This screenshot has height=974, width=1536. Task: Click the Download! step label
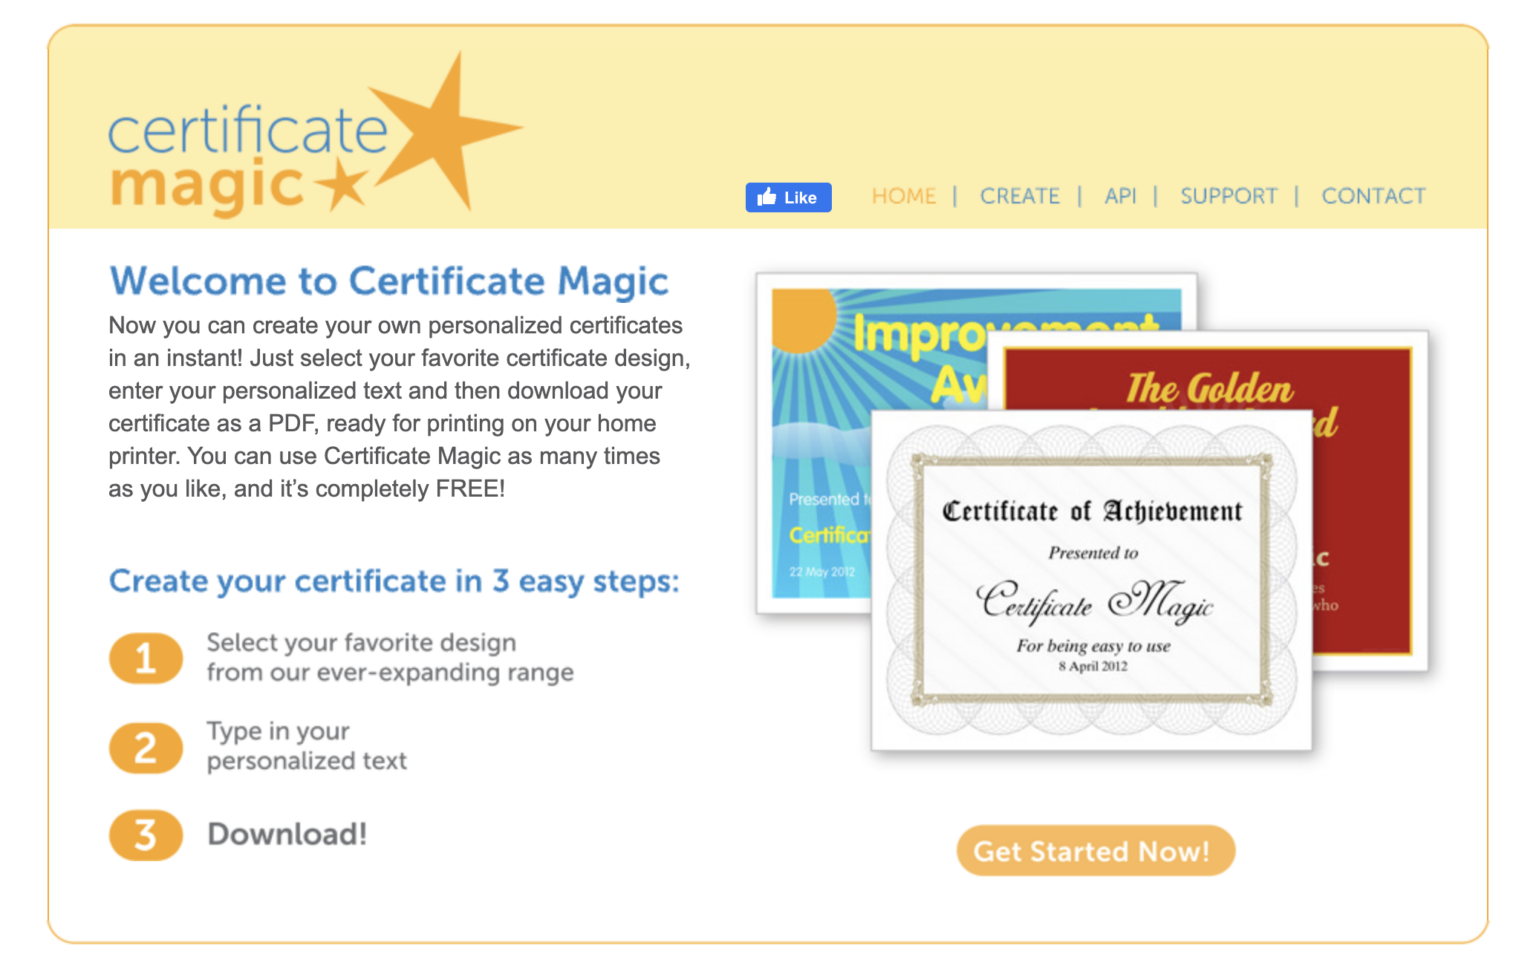point(286,835)
